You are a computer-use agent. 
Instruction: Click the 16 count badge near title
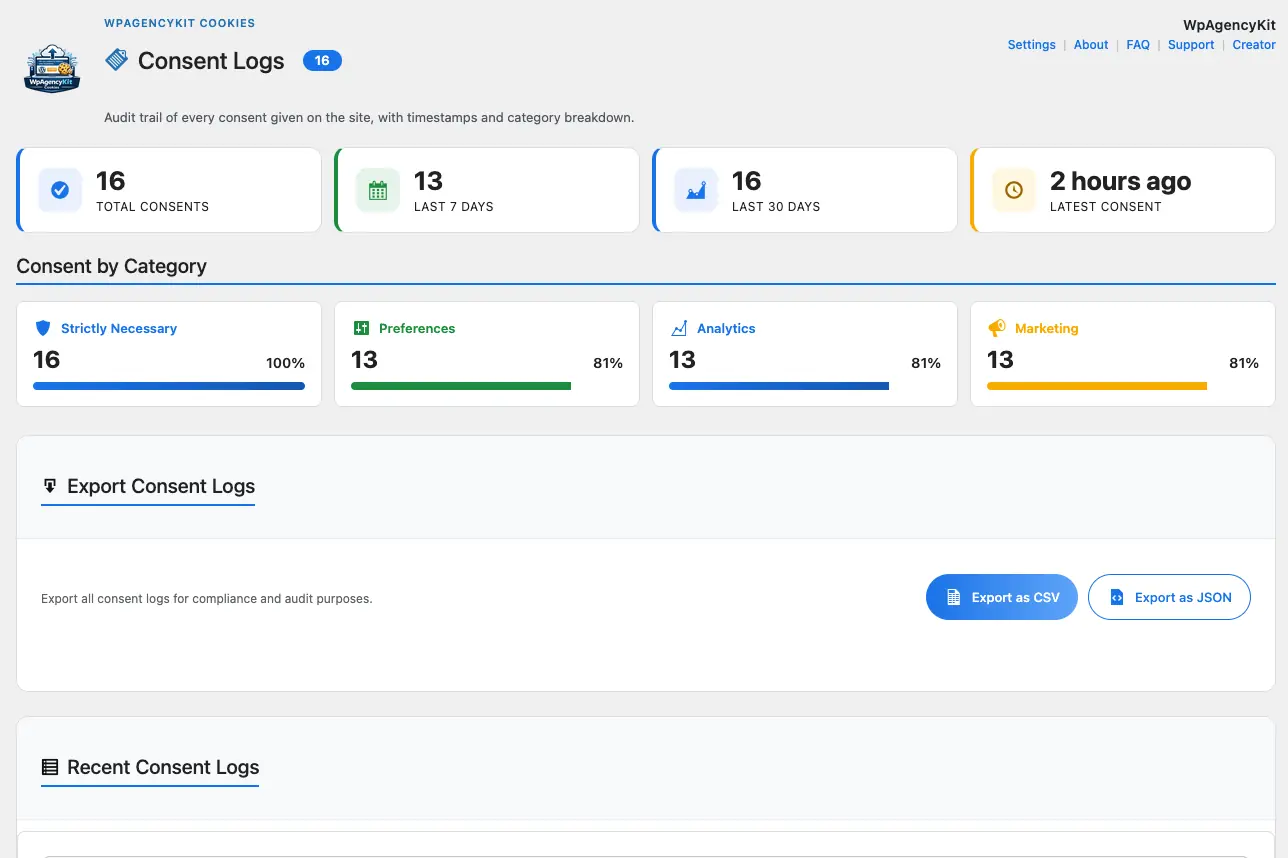point(322,61)
